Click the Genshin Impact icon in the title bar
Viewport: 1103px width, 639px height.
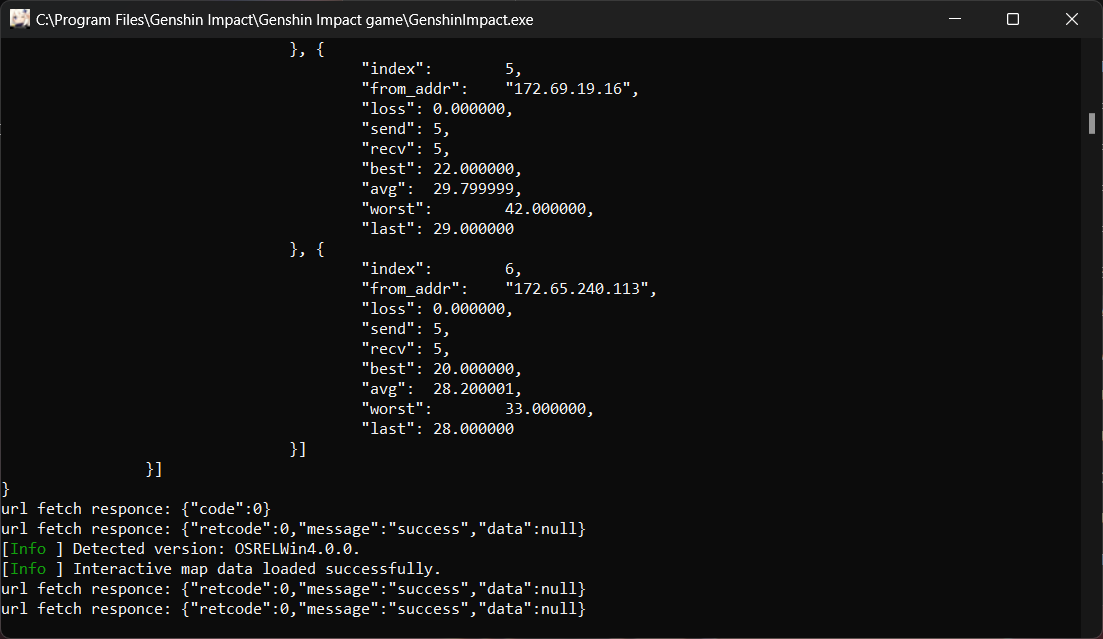coord(20,18)
